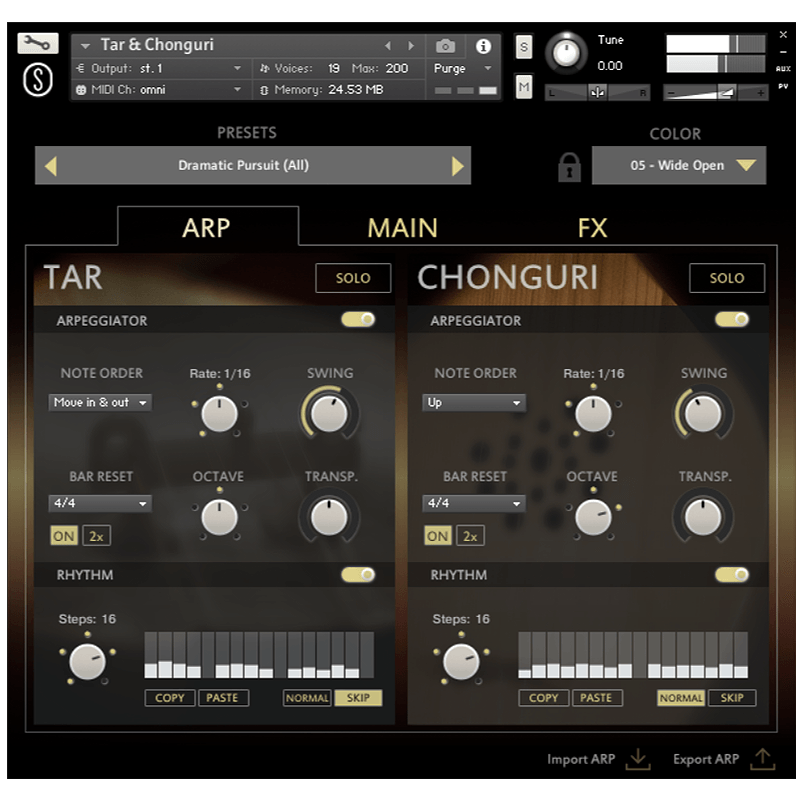The image size is (800, 800).
Task: Click the Chonguri Swing knob
Action: click(703, 414)
